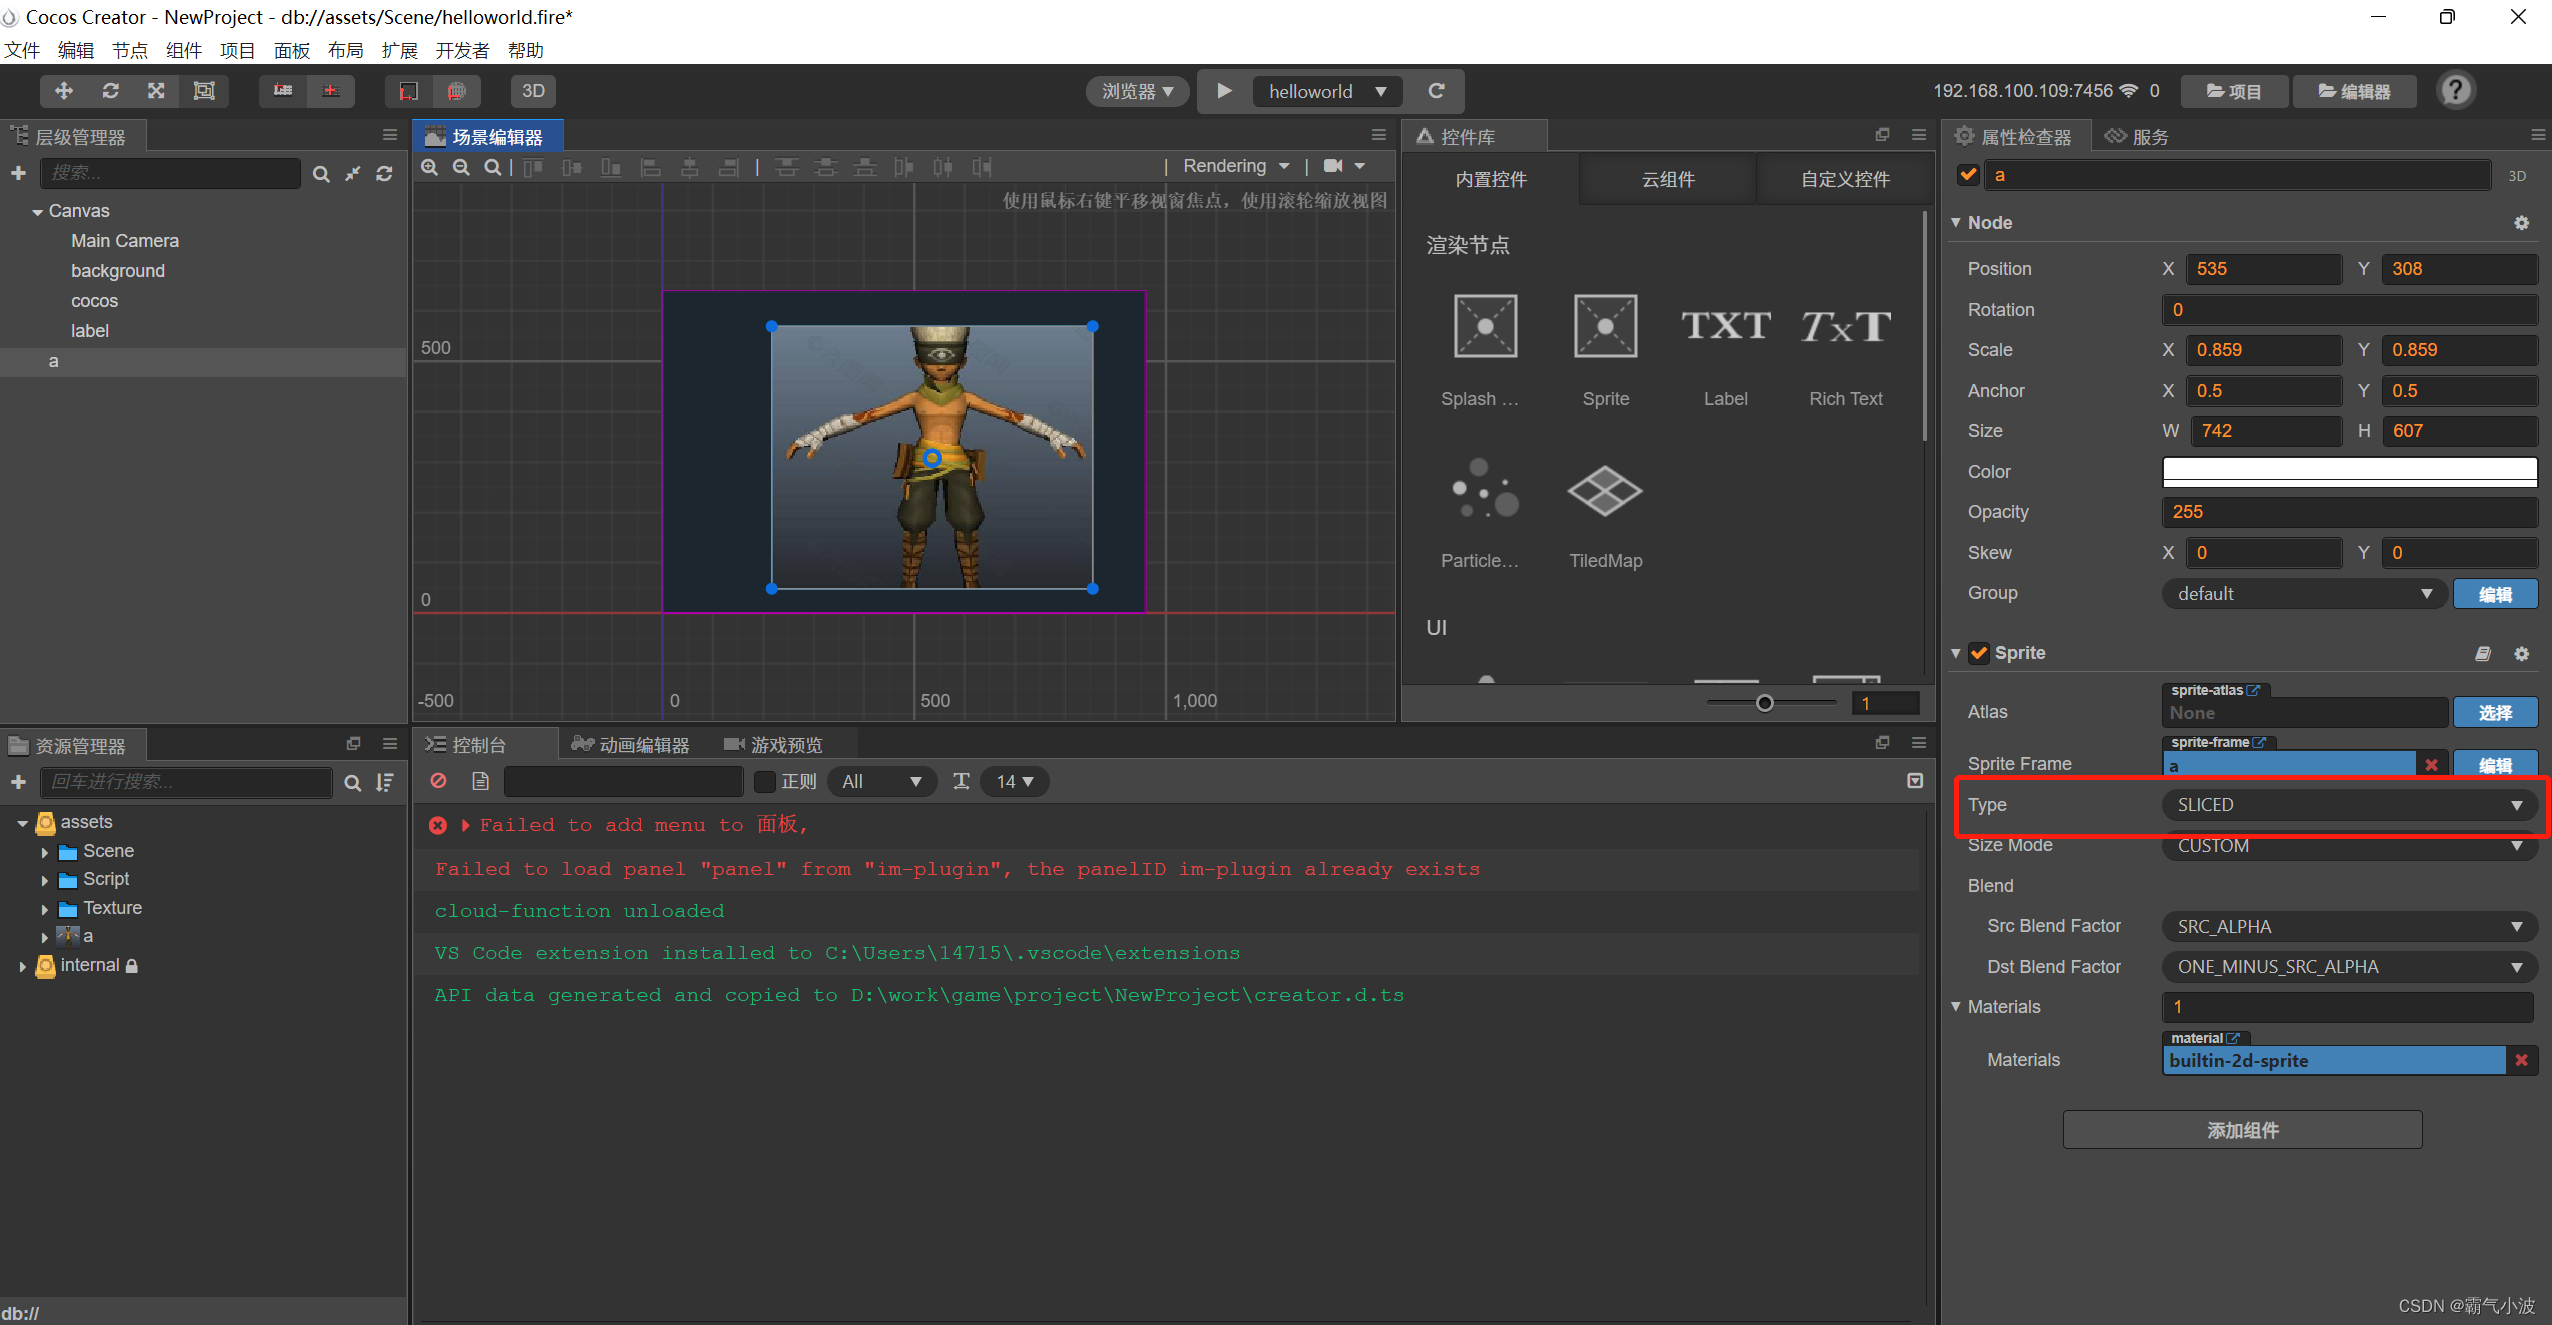Image resolution: width=2552 pixels, height=1325 pixels.
Task: Switch to 服务 tab
Action: (2137, 137)
